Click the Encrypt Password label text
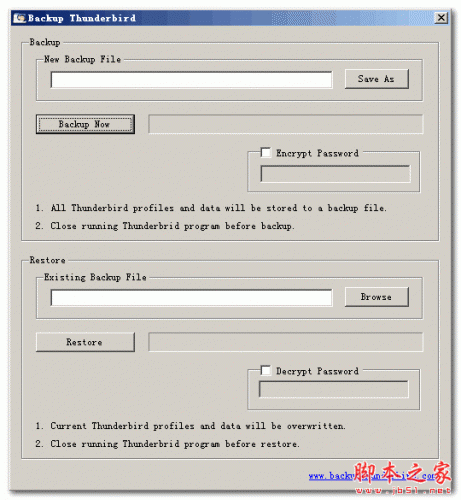Screen dimensions: 461x500 (317, 153)
